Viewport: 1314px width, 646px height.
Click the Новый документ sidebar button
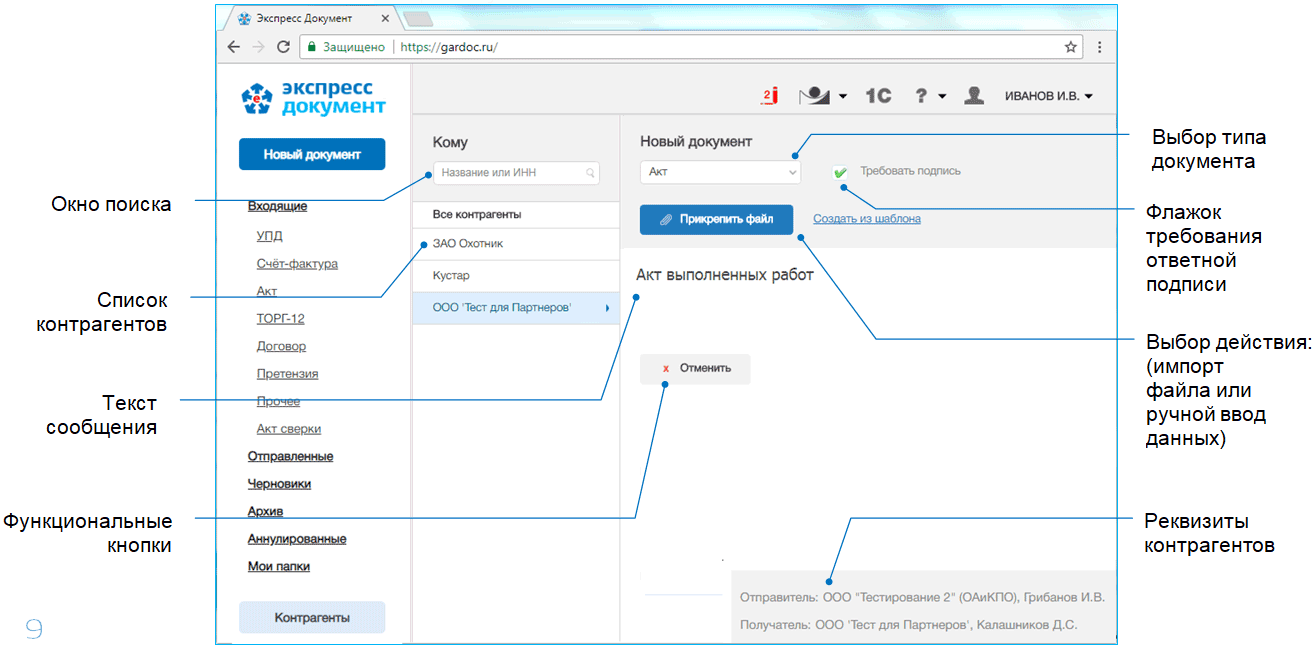[x=311, y=154]
